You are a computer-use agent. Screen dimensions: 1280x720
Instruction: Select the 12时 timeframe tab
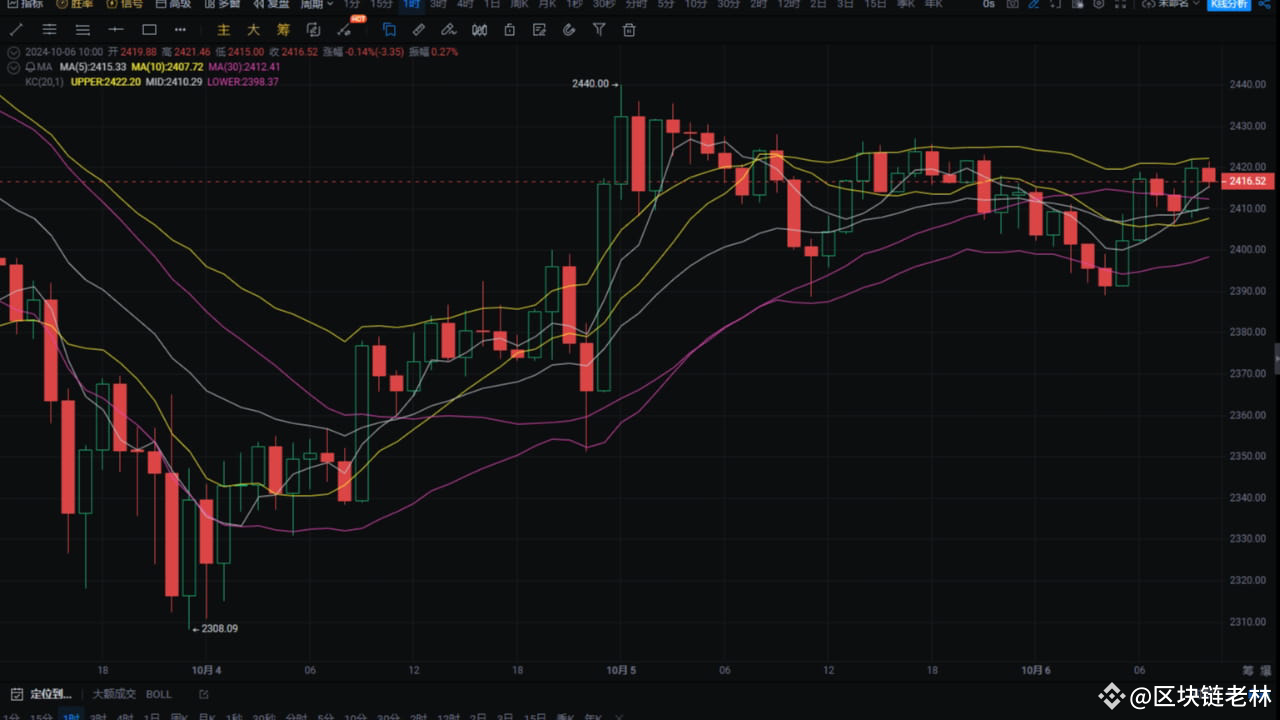tap(788, 4)
